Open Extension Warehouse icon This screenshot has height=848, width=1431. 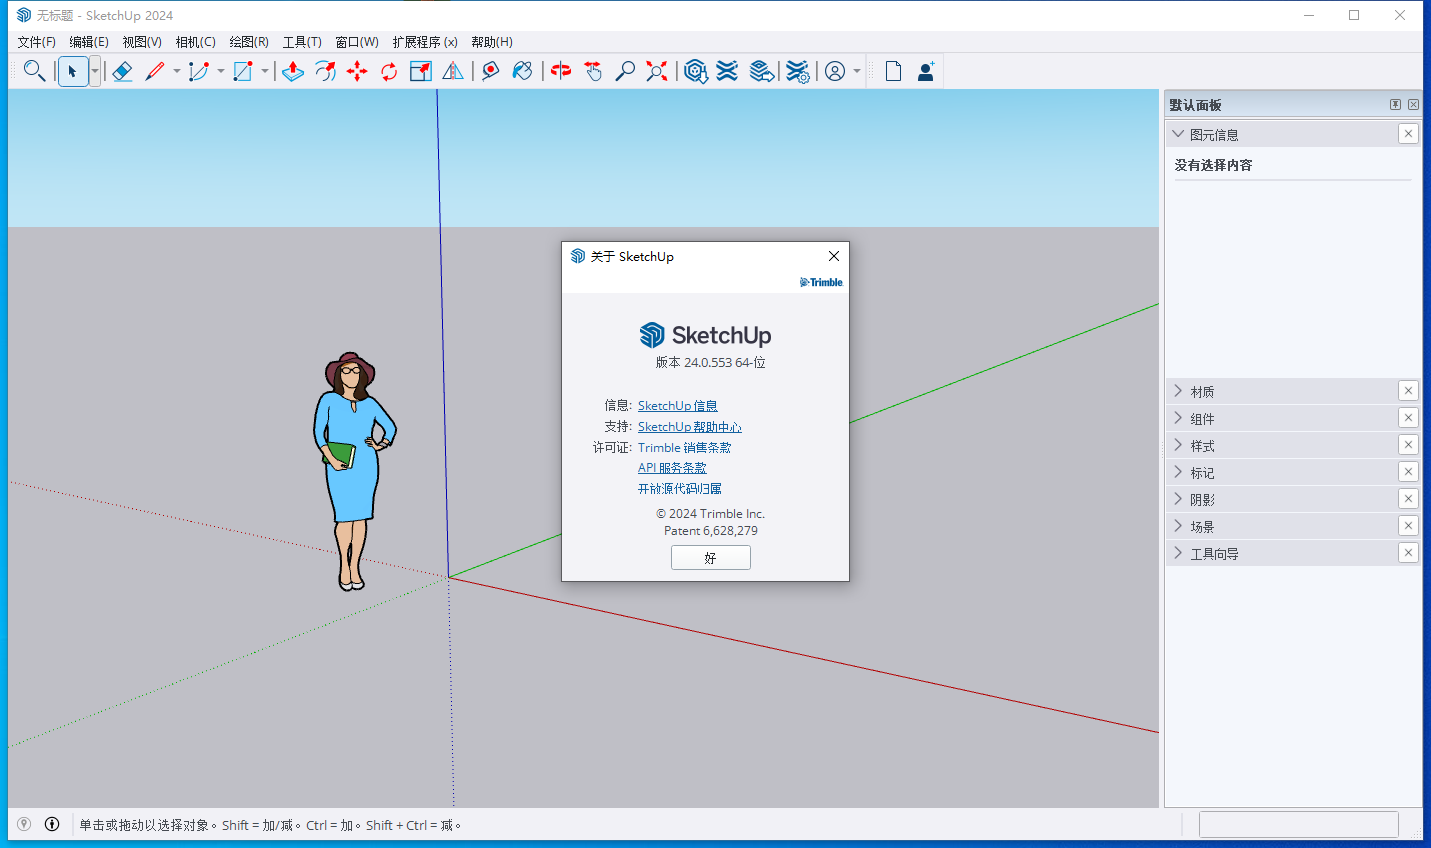tap(728, 71)
